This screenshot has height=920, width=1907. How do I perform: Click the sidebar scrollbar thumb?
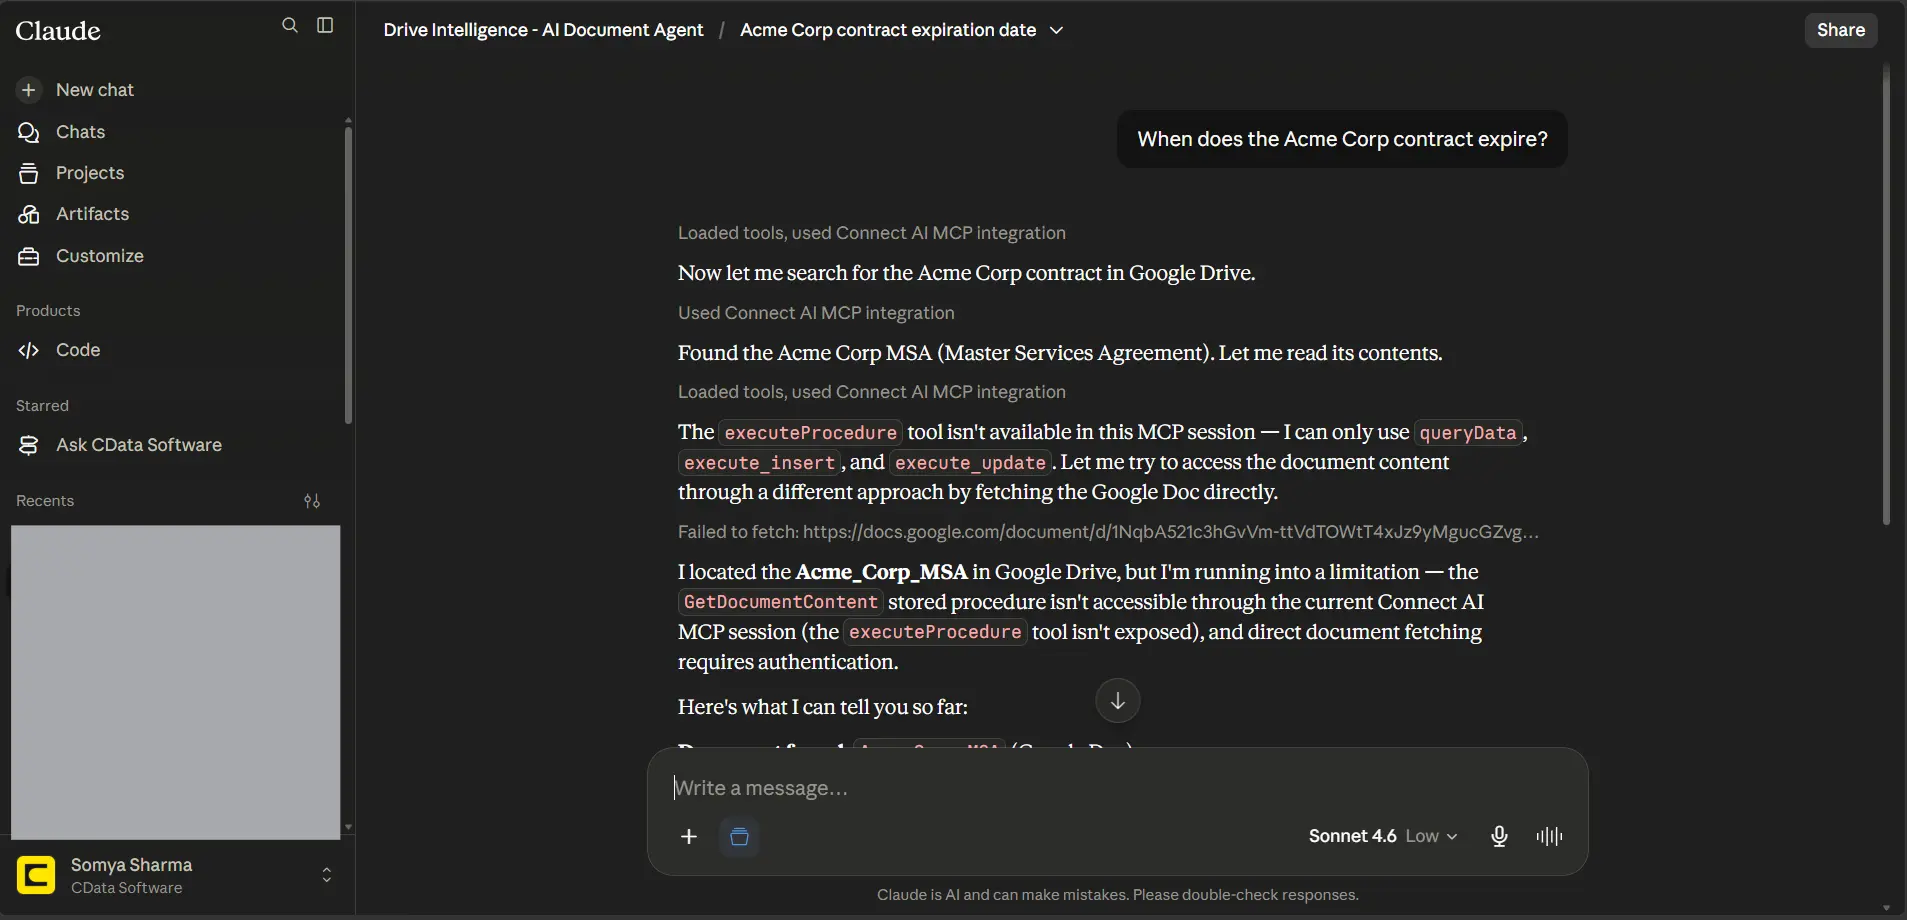point(348,275)
